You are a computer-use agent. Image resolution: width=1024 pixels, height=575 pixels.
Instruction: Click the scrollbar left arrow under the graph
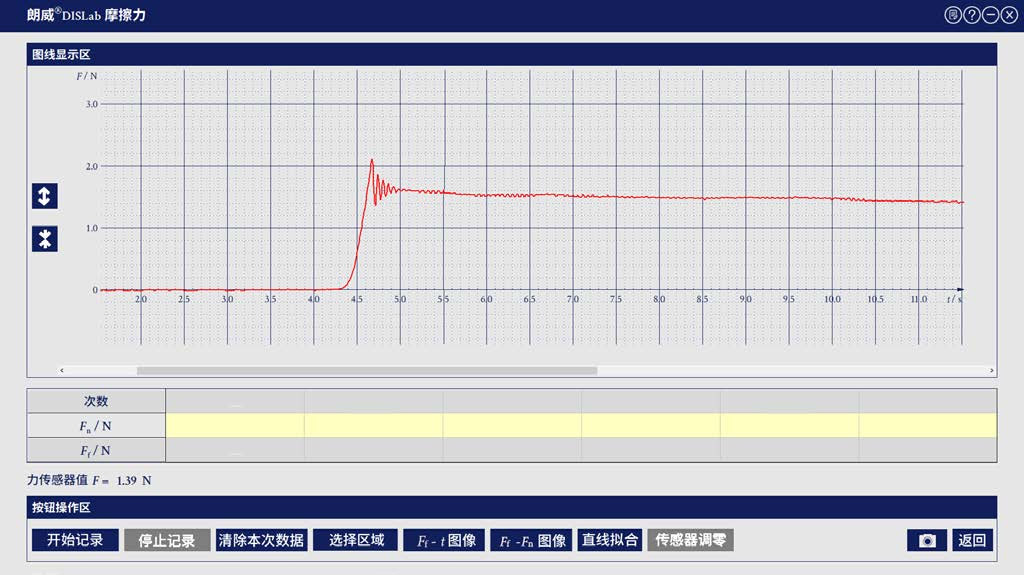point(61,370)
